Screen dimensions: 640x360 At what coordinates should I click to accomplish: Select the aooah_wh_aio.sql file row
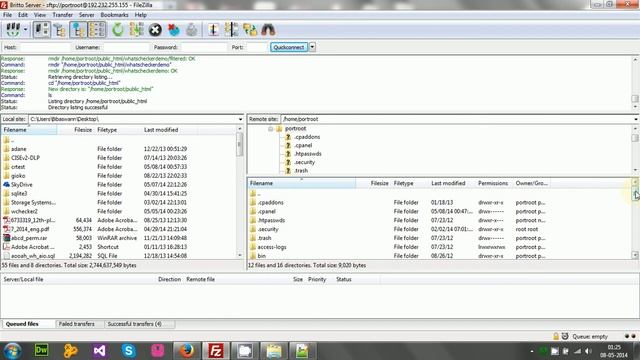(118, 256)
